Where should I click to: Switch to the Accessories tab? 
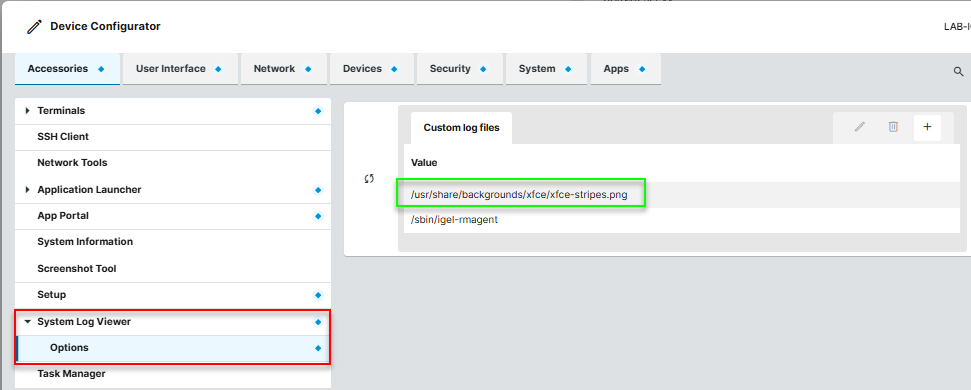click(67, 69)
